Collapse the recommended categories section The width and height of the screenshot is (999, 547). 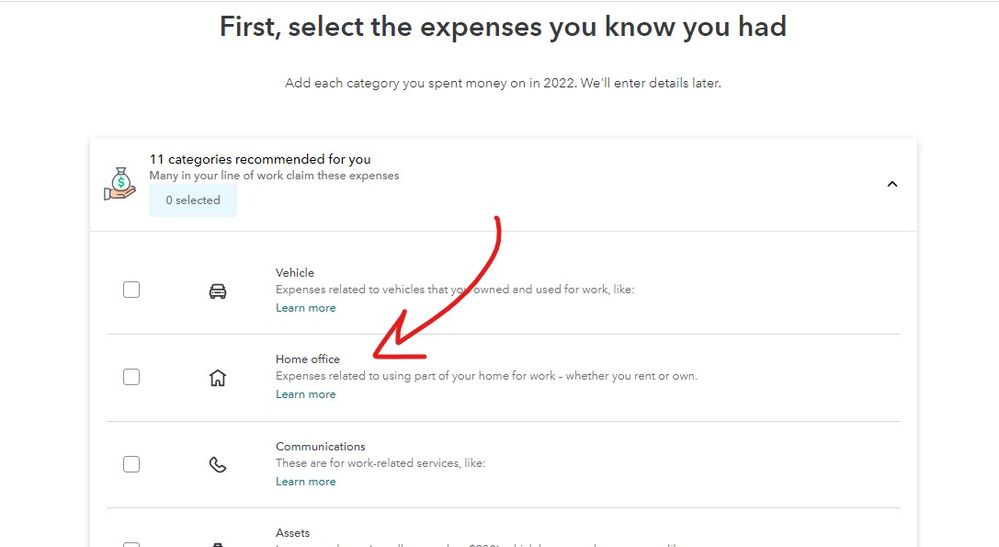[x=892, y=184]
